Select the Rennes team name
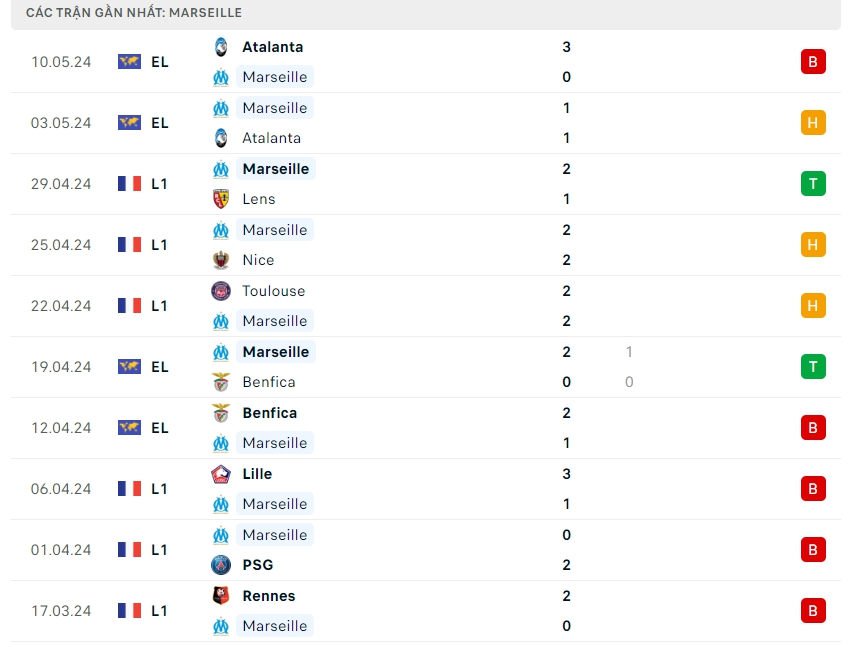 click(x=268, y=596)
